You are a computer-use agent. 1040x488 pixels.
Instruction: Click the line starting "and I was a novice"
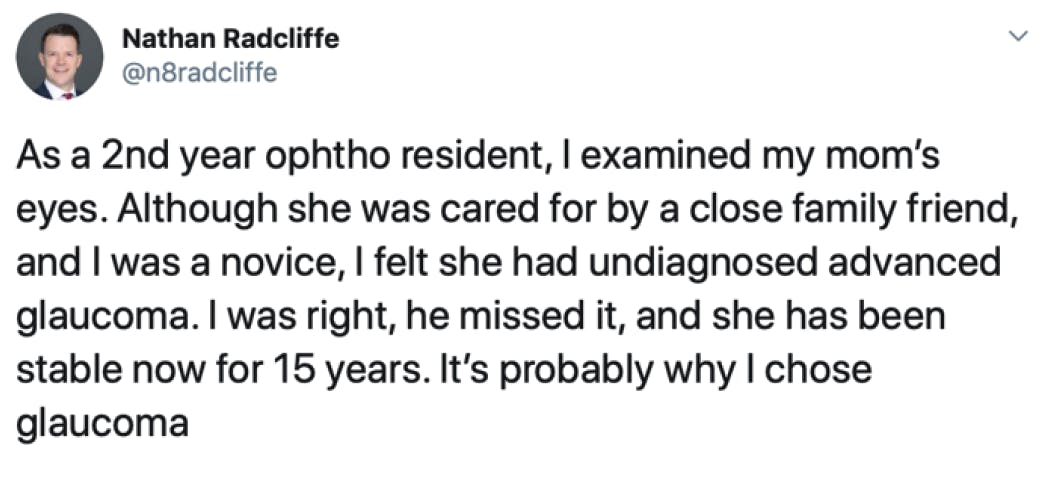[x=509, y=264]
